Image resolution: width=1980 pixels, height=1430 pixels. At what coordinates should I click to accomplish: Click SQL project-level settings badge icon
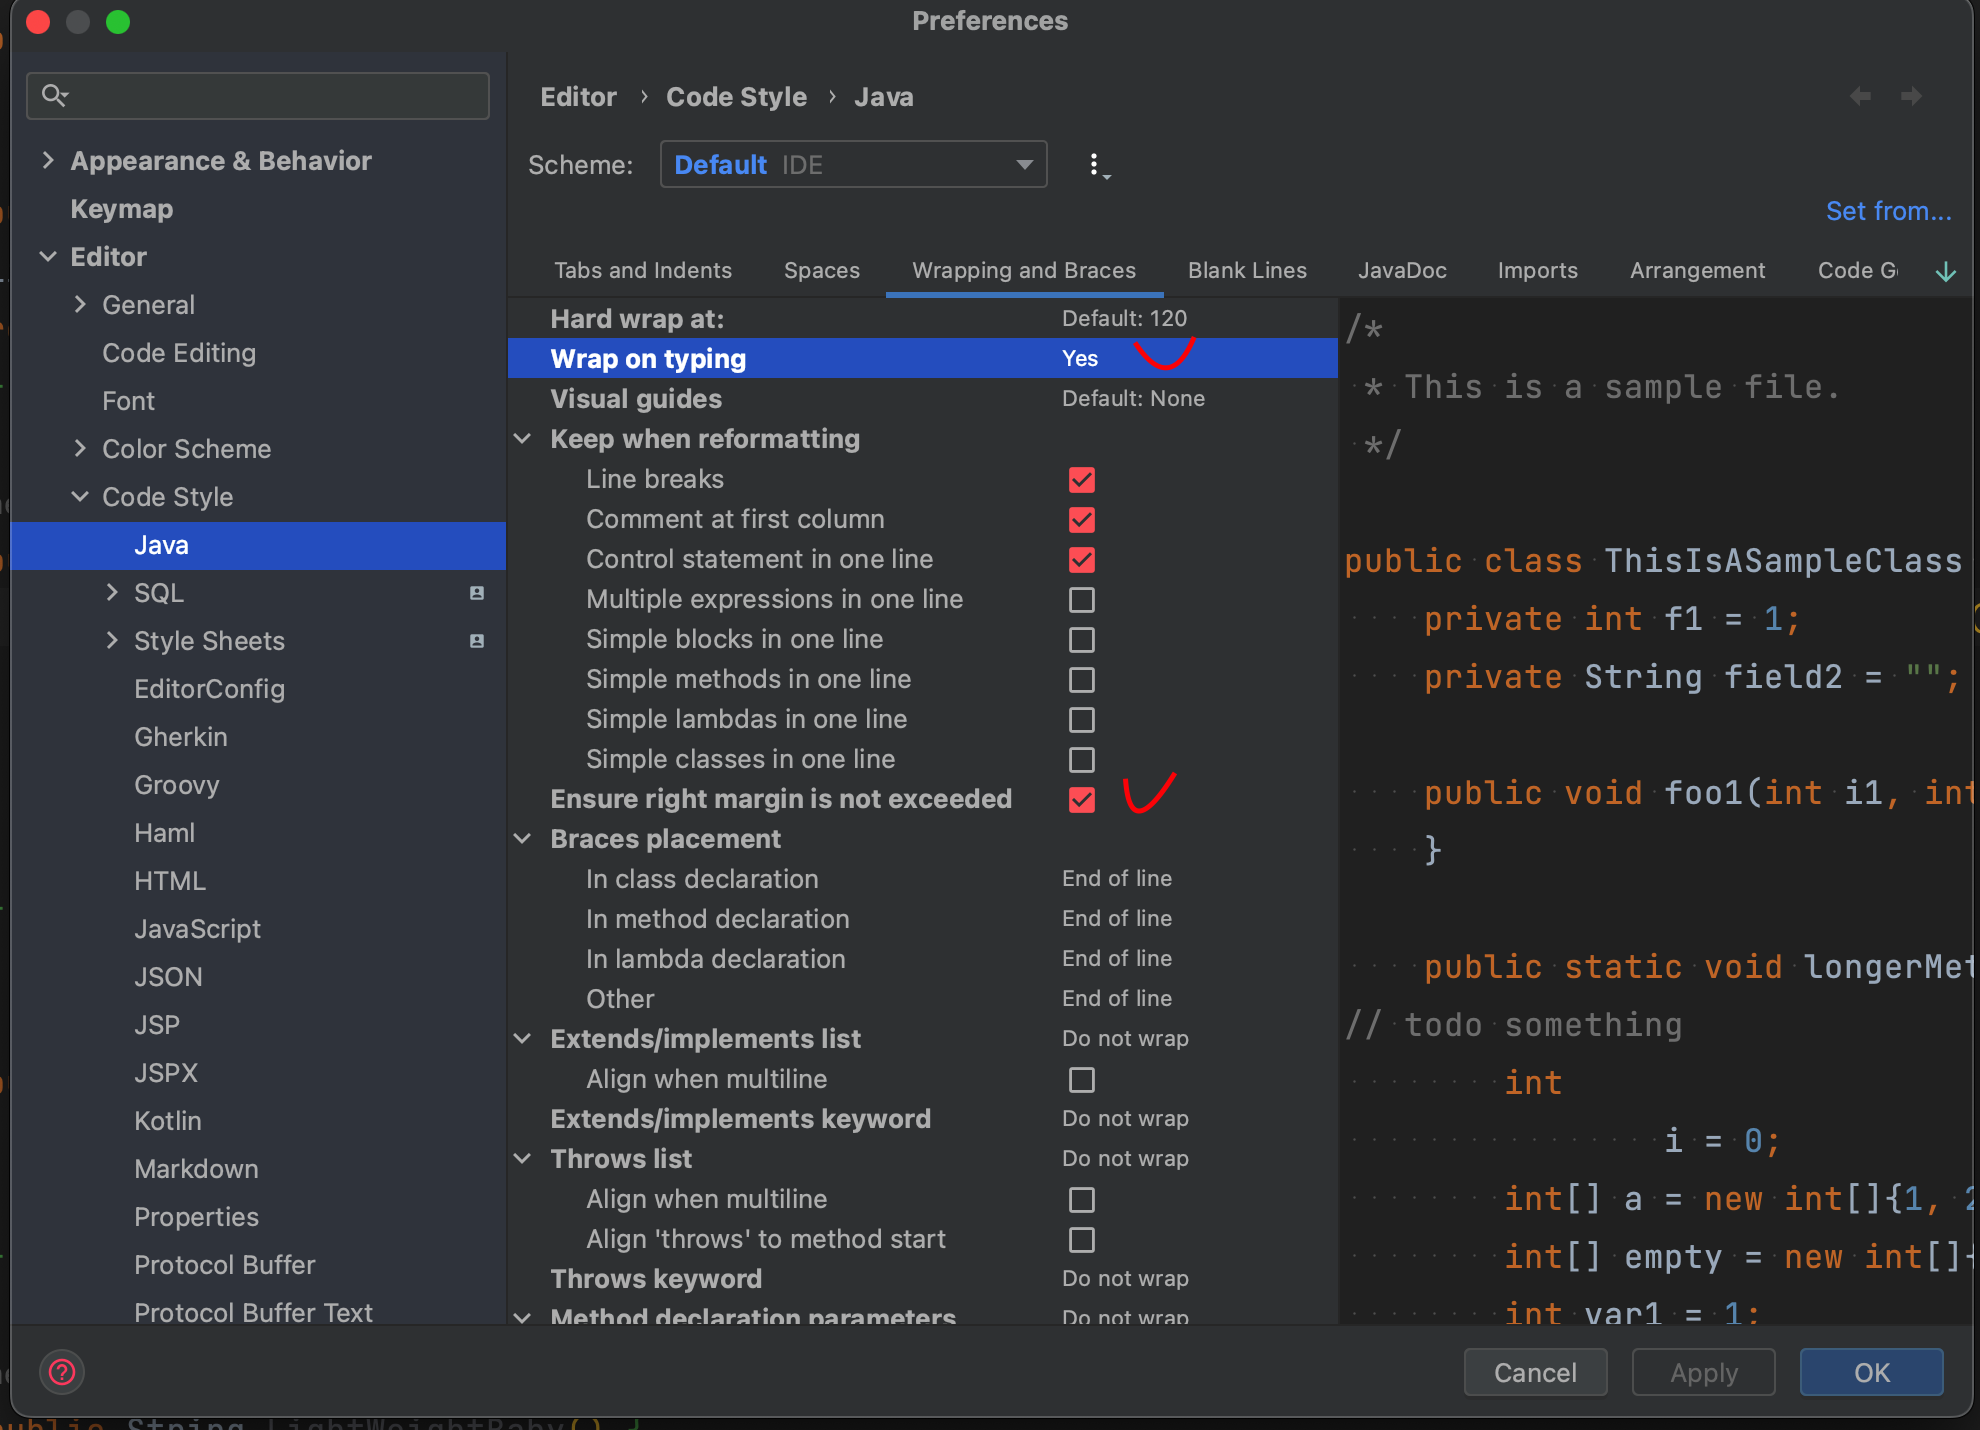coord(477,593)
